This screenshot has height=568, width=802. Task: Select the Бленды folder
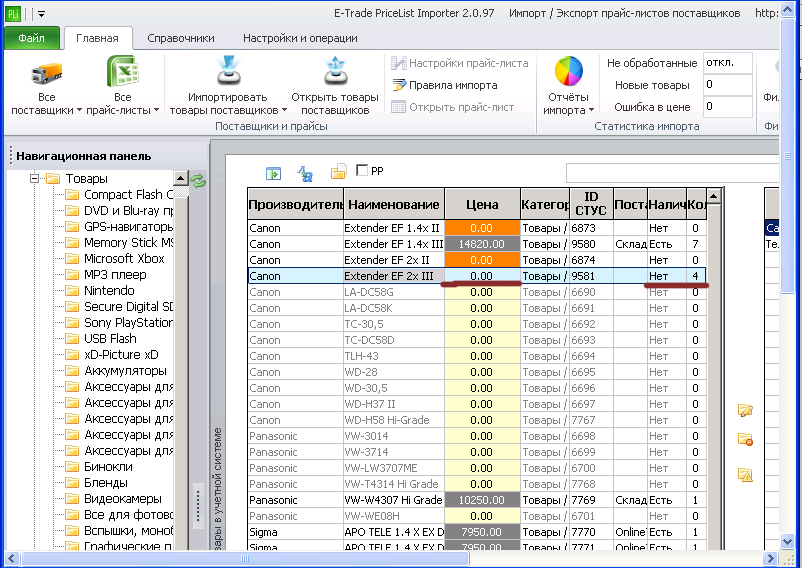pyautogui.click(x=97, y=483)
